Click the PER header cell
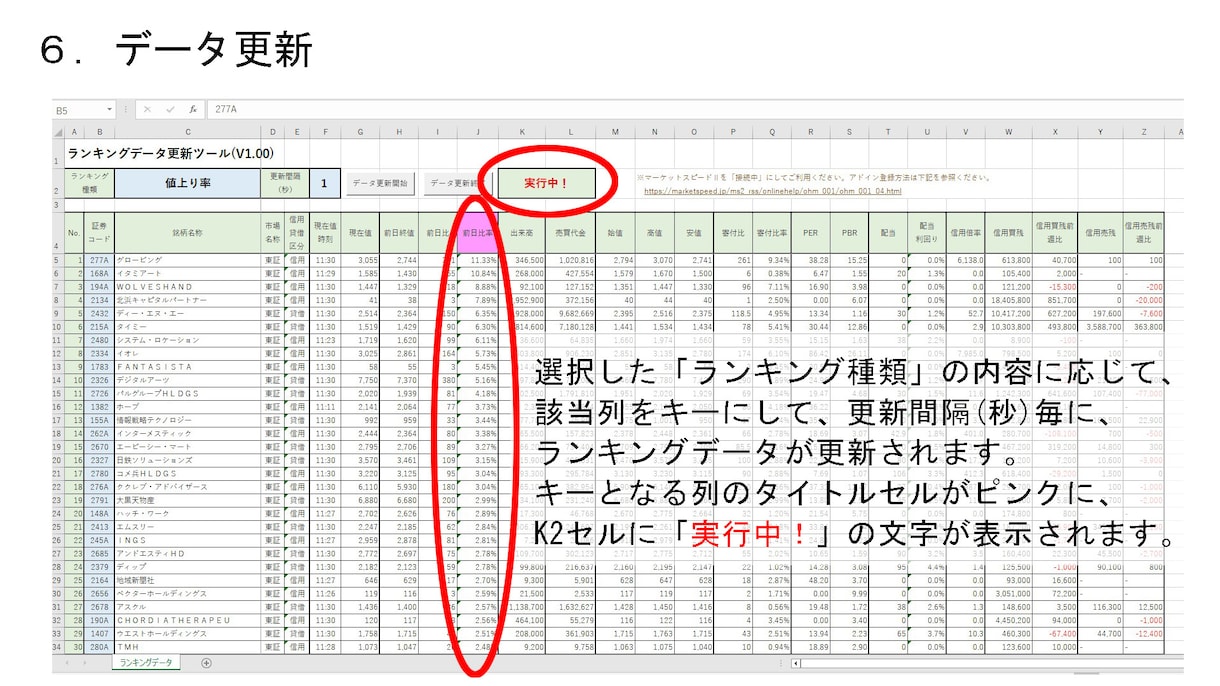This screenshot has height=686, width=1220. [811, 231]
